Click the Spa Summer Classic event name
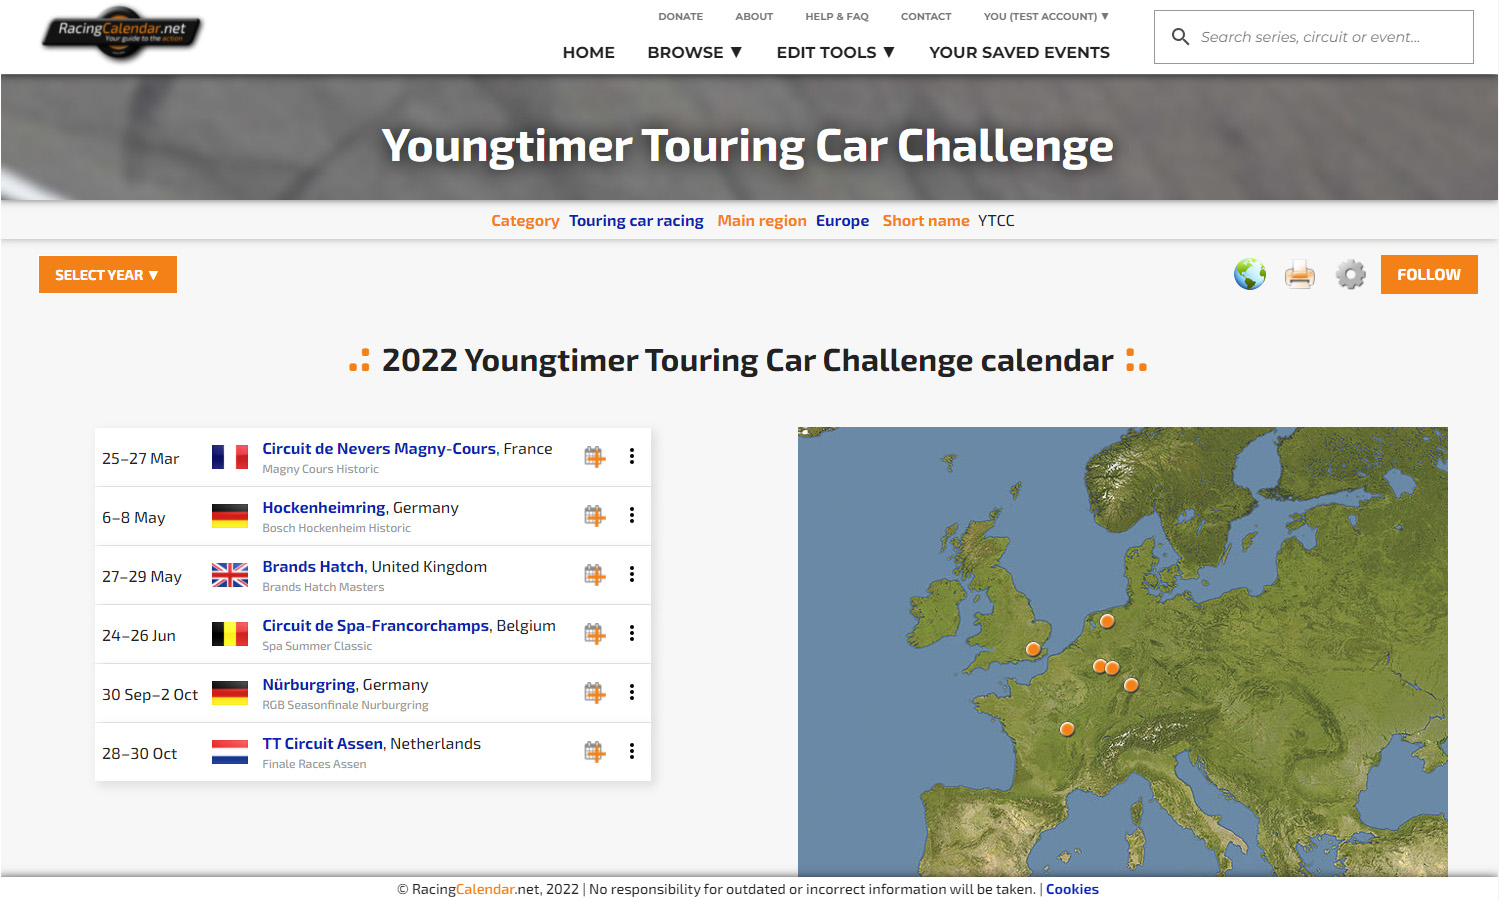This screenshot has height=900, width=1500. tap(317, 646)
